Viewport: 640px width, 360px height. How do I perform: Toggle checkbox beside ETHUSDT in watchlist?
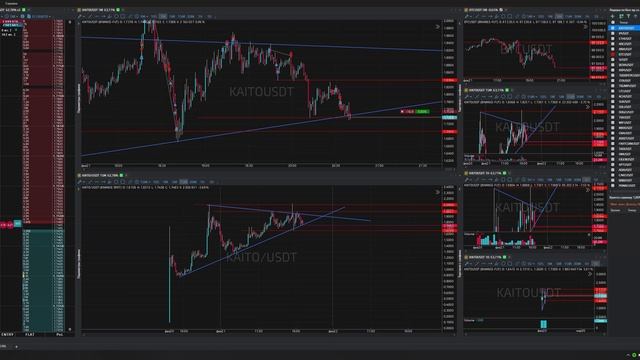[x=613, y=39]
